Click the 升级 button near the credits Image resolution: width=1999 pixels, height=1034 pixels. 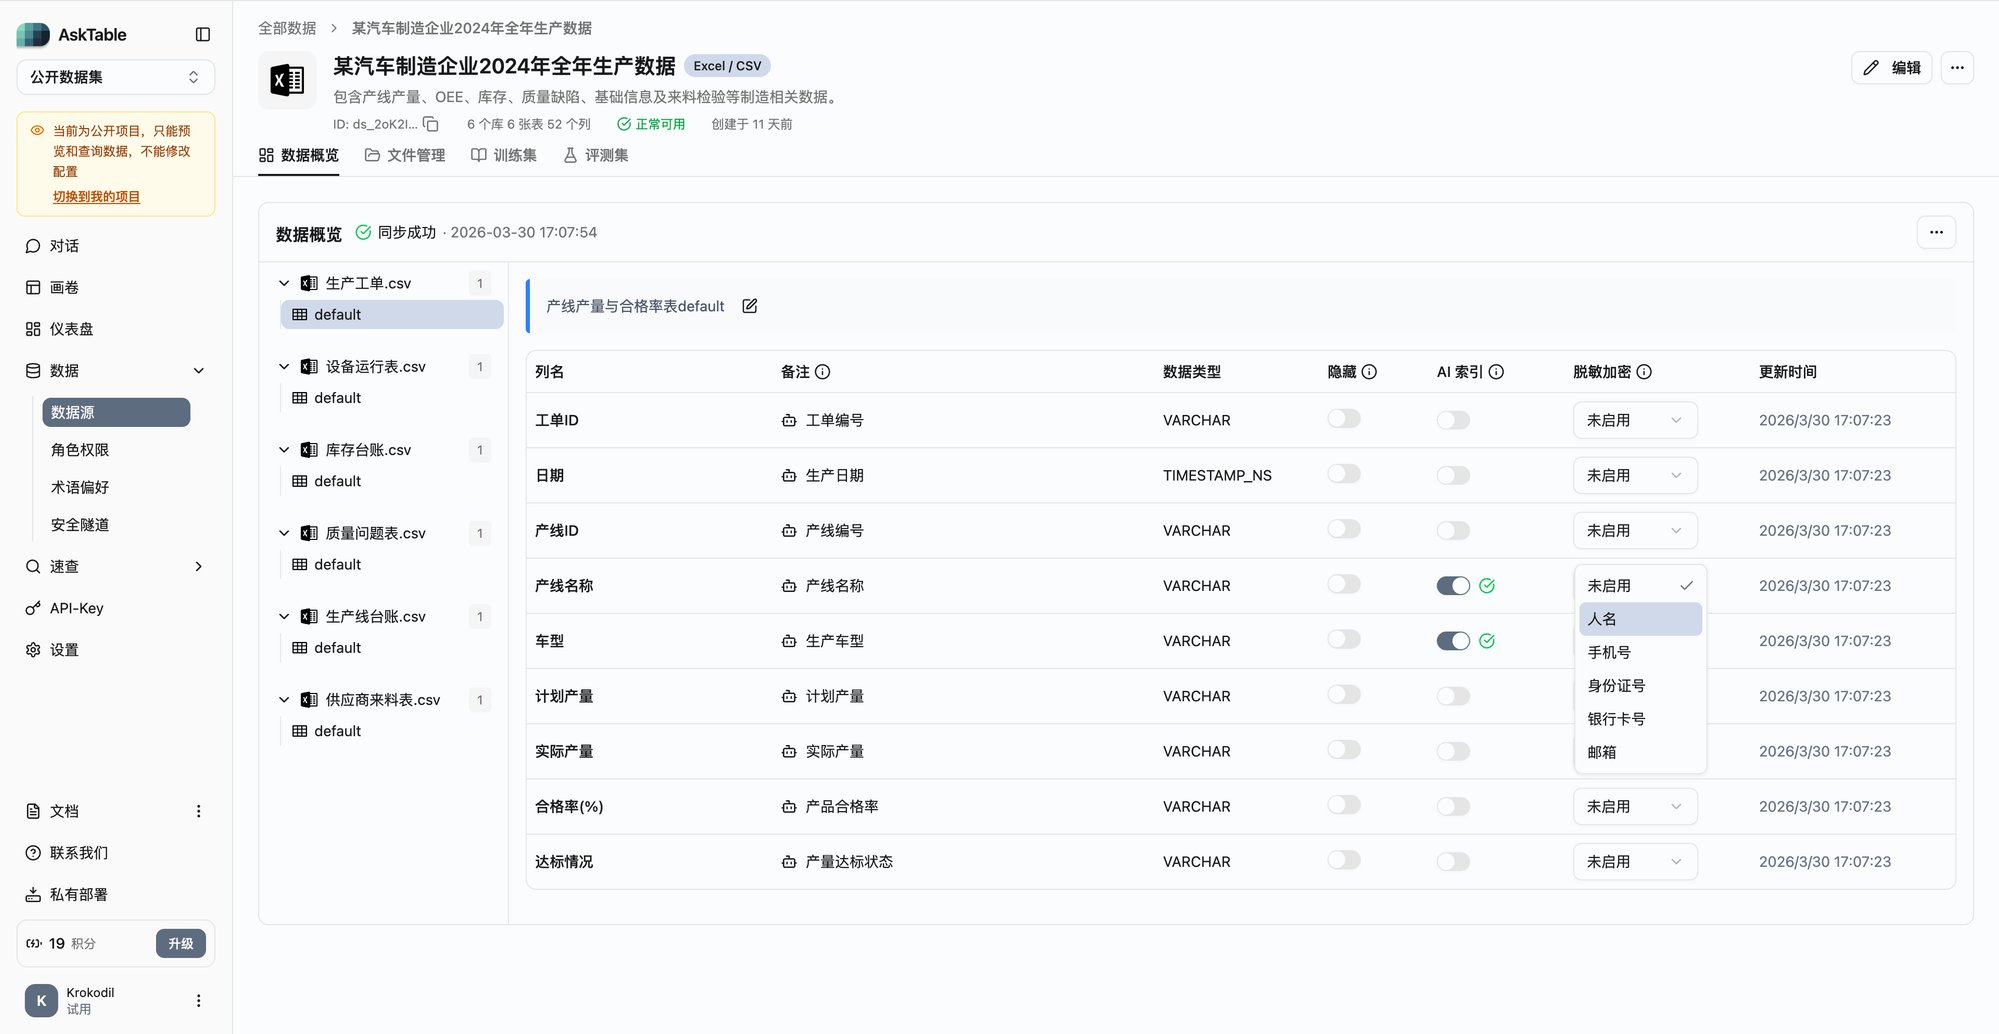click(x=181, y=943)
